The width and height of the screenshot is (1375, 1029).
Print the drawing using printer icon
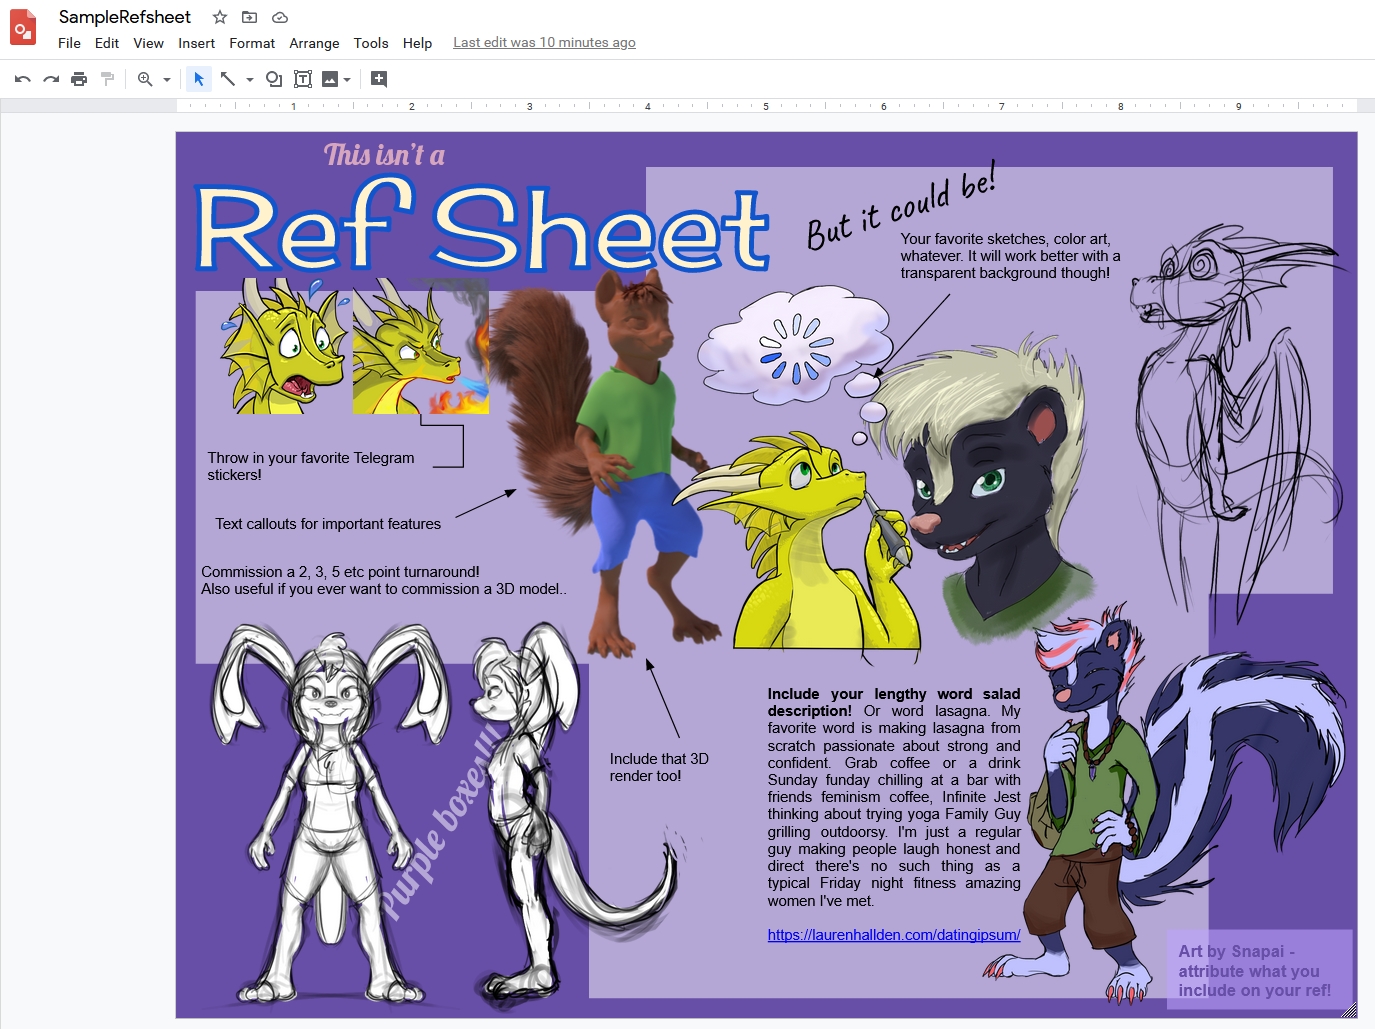coord(79,79)
